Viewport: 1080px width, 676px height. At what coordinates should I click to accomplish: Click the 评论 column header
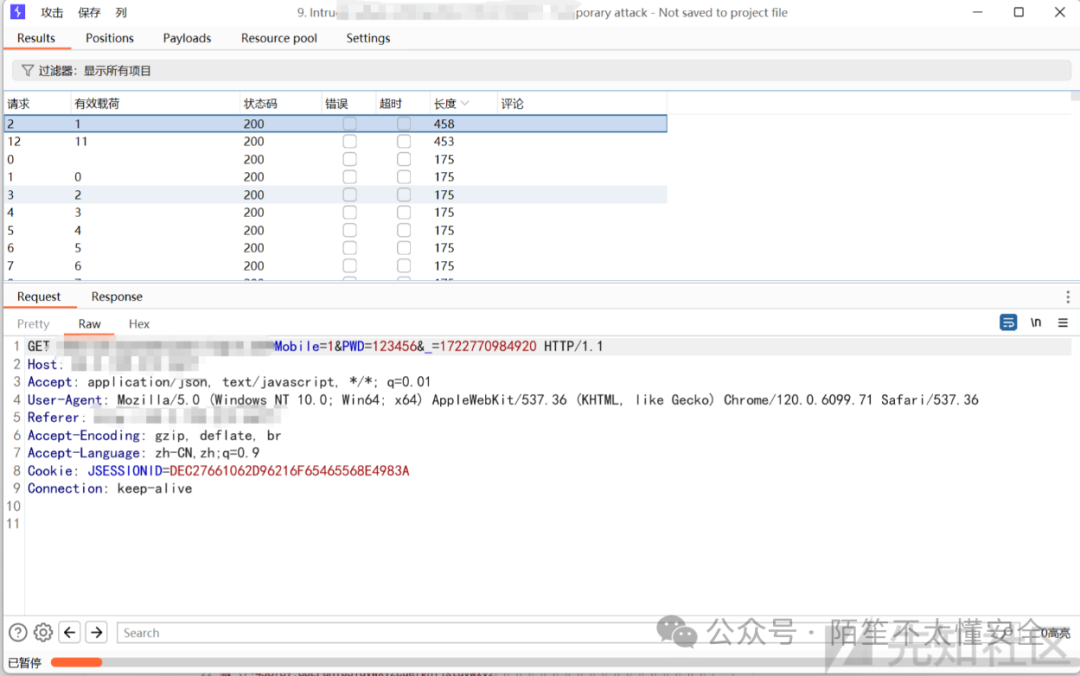[582, 103]
